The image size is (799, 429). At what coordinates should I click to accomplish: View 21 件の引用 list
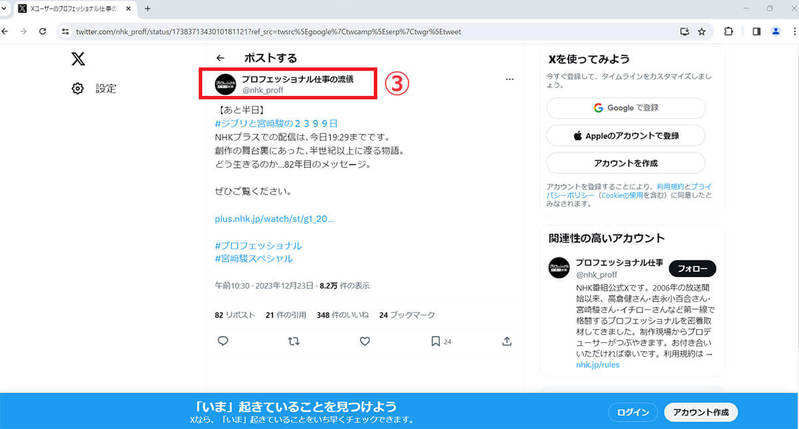coord(286,315)
